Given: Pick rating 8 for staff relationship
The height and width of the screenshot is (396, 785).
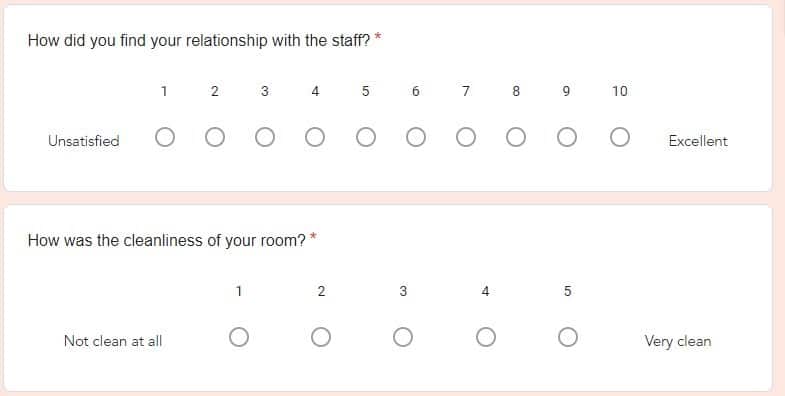Looking at the screenshot, I should click(x=516, y=137).
